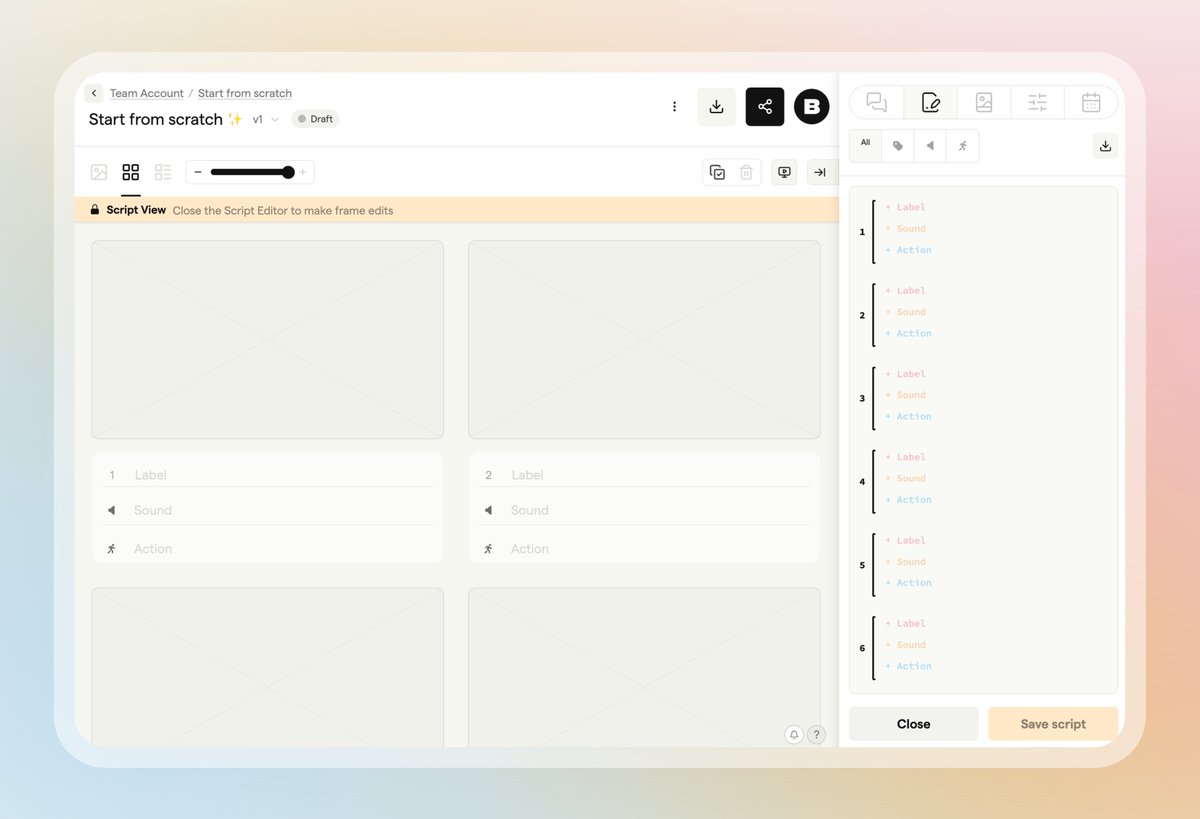Click the black share button
The height and width of the screenshot is (819, 1200).
(x=765, y=107)
